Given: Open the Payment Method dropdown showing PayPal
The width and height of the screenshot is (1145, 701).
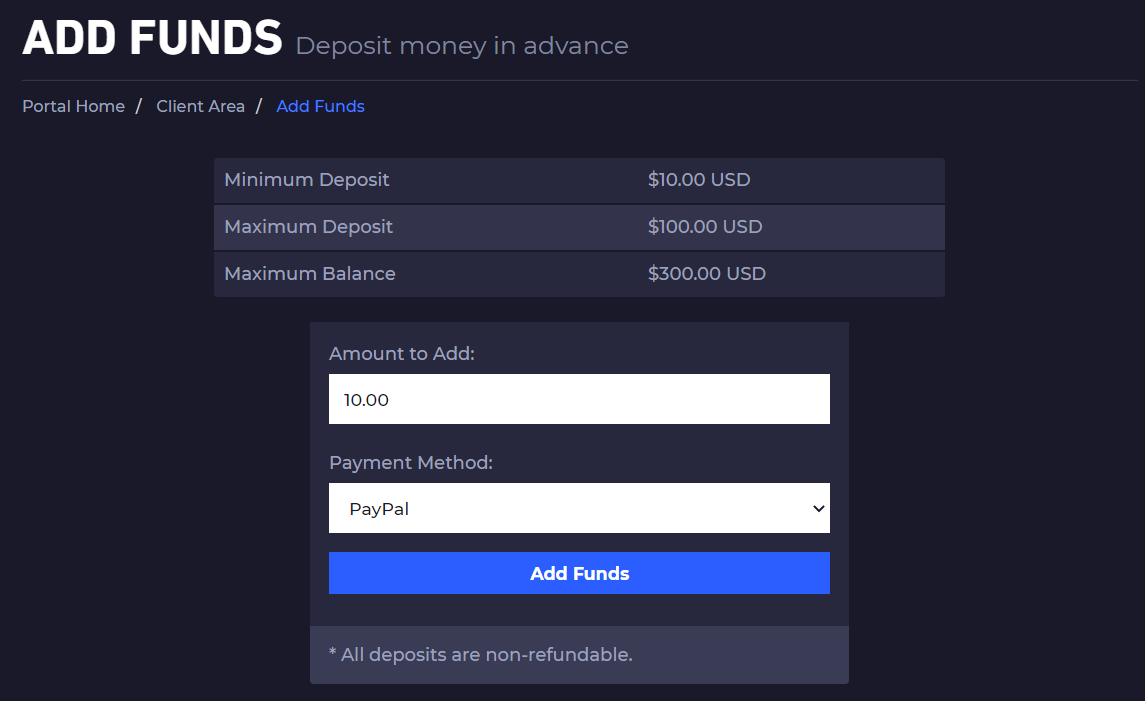Looking at the screenshot, I should pyautogui.click(x=570, y=508).
